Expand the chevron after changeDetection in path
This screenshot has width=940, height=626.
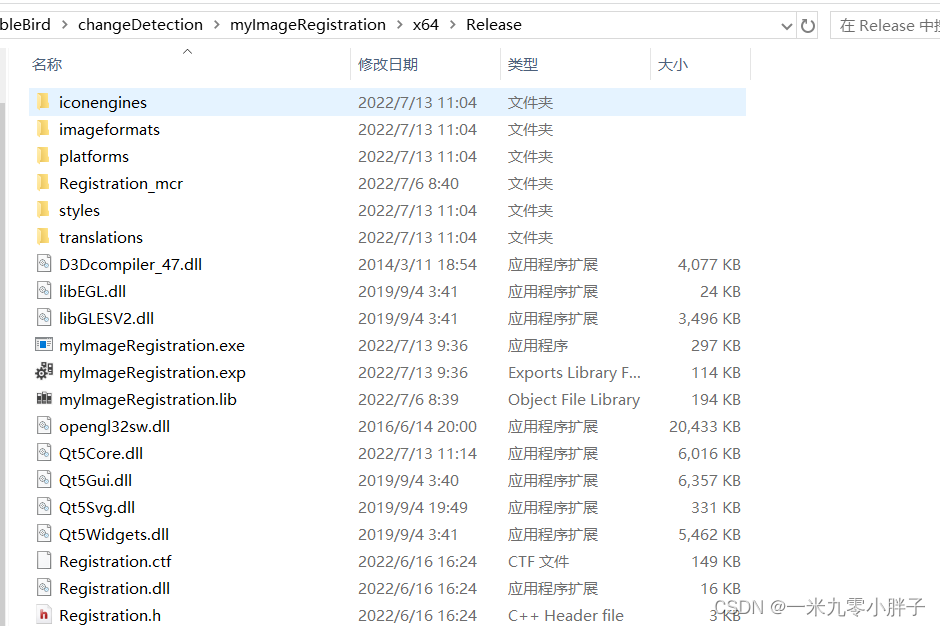coord(216,25)
